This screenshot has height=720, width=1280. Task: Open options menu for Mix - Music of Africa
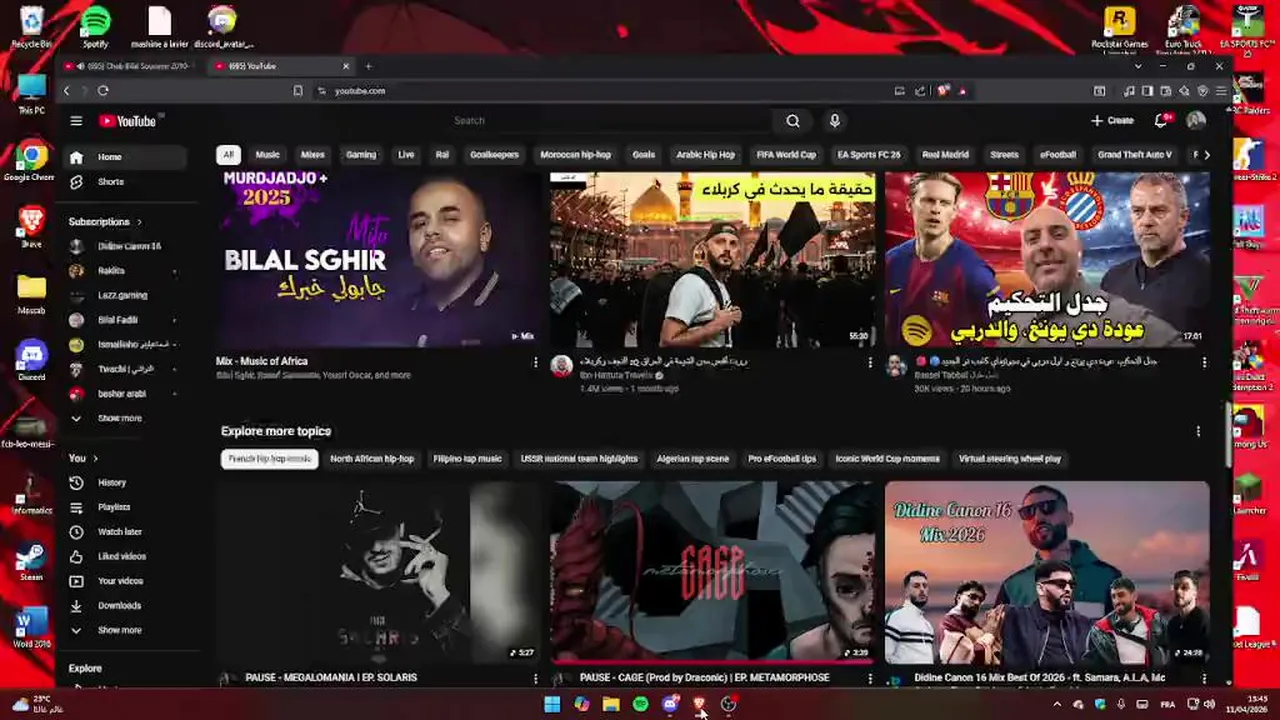click(535, 363)
